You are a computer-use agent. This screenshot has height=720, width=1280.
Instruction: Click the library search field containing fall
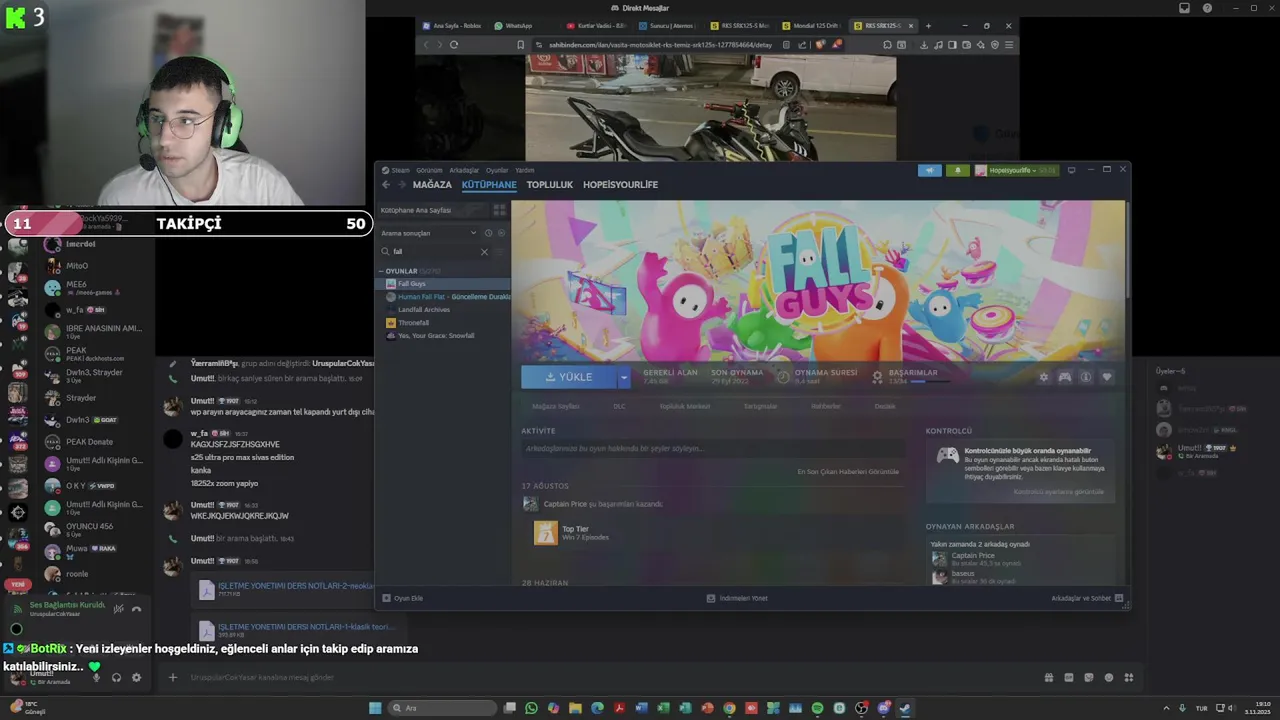click(434, 252)
